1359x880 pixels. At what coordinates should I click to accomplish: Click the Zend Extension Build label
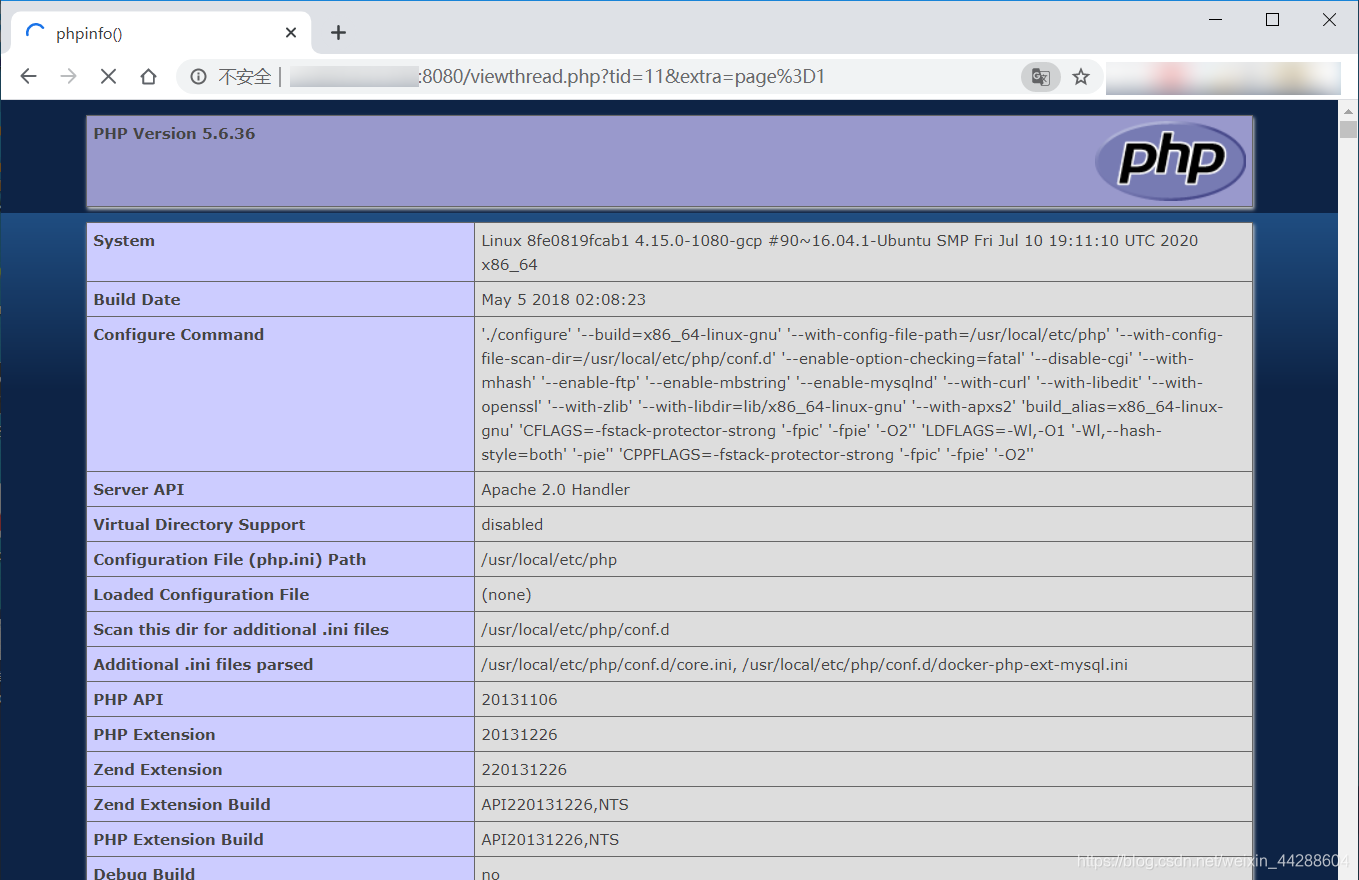(x=182, y=805)
